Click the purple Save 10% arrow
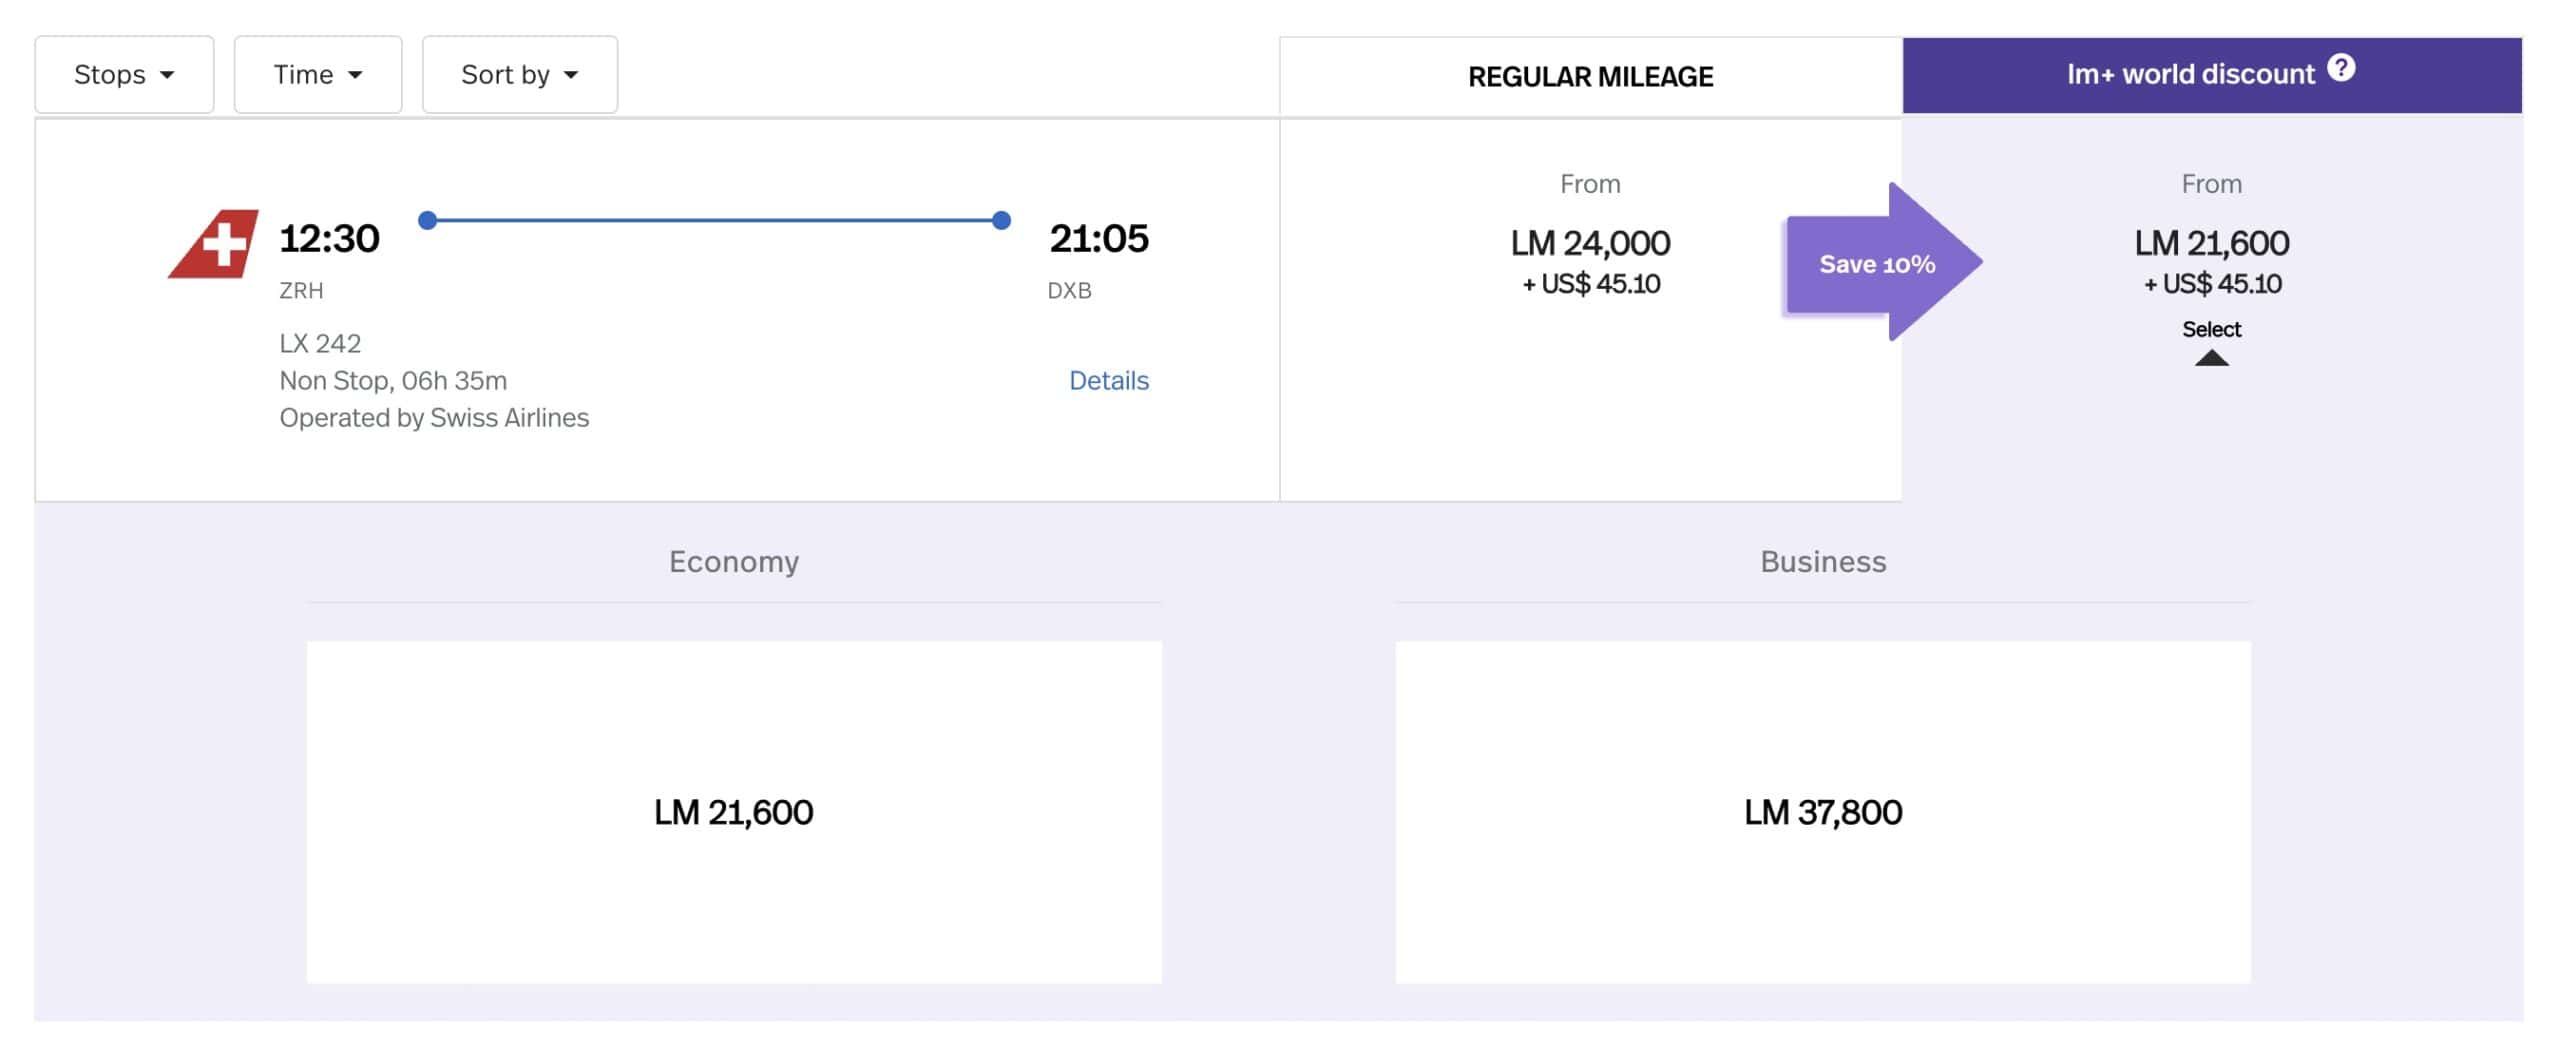 pyautogui.click(x=1878, y=263)
